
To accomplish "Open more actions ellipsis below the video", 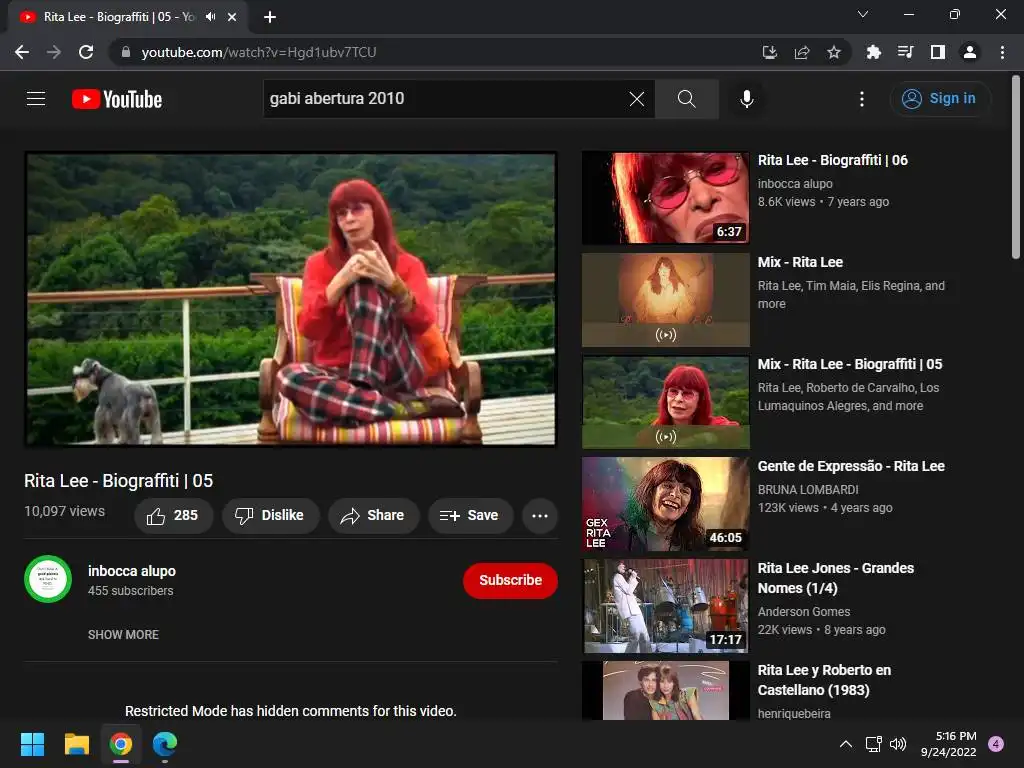I will tap(540, 516).
